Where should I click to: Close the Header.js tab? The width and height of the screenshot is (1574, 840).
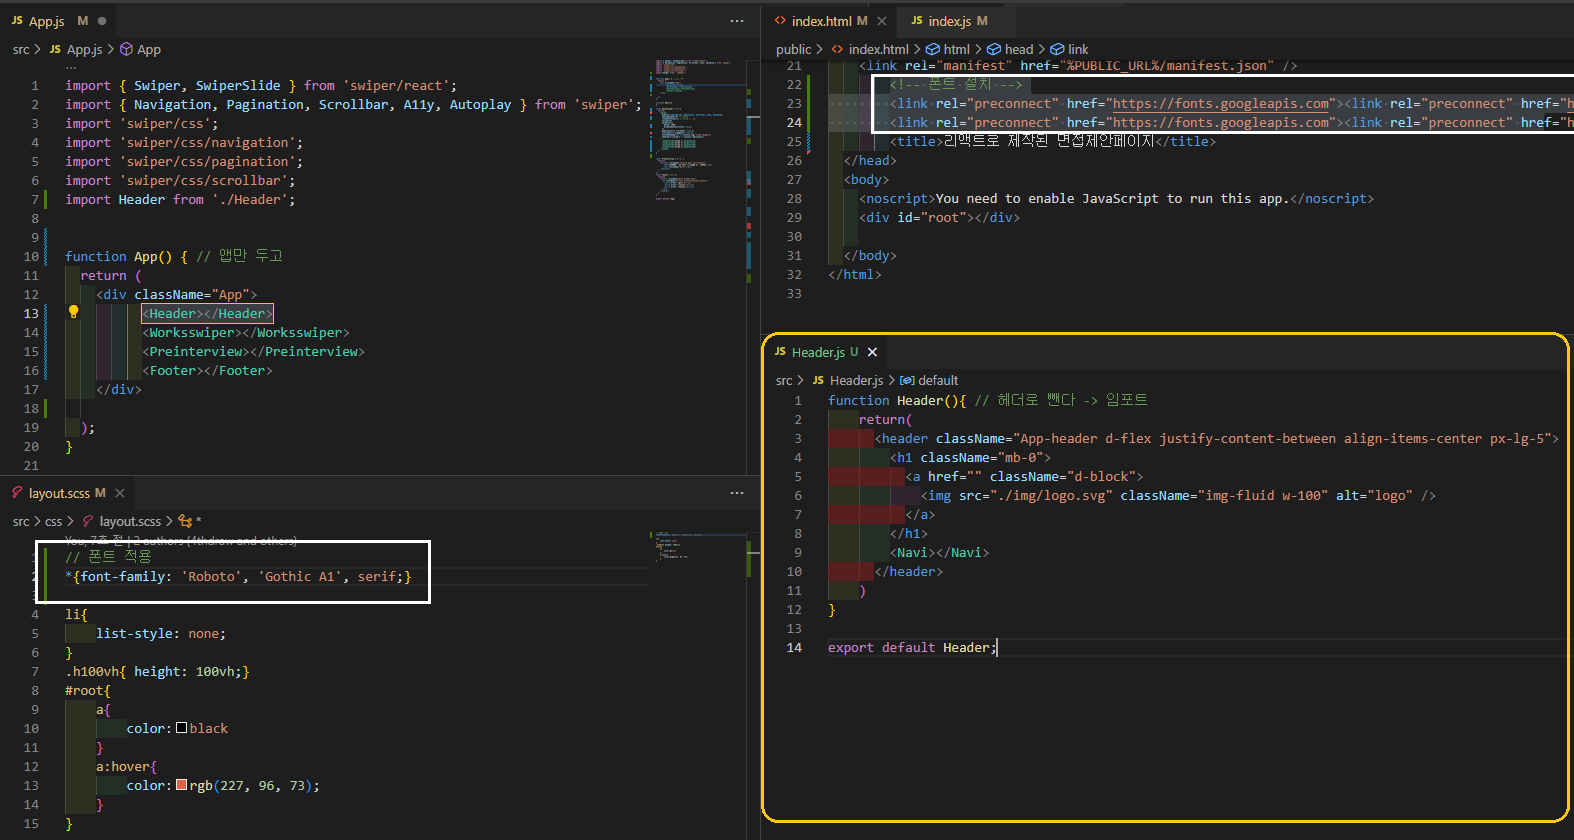(872, 352)
